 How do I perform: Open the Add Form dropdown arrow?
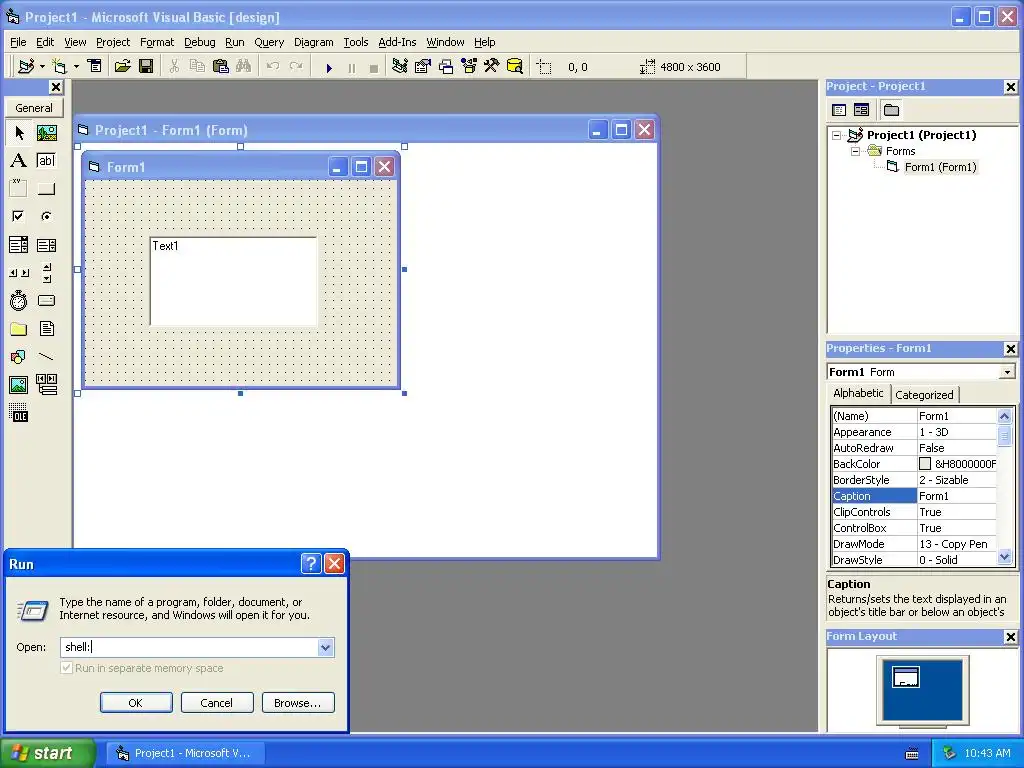tap(76, 67)
